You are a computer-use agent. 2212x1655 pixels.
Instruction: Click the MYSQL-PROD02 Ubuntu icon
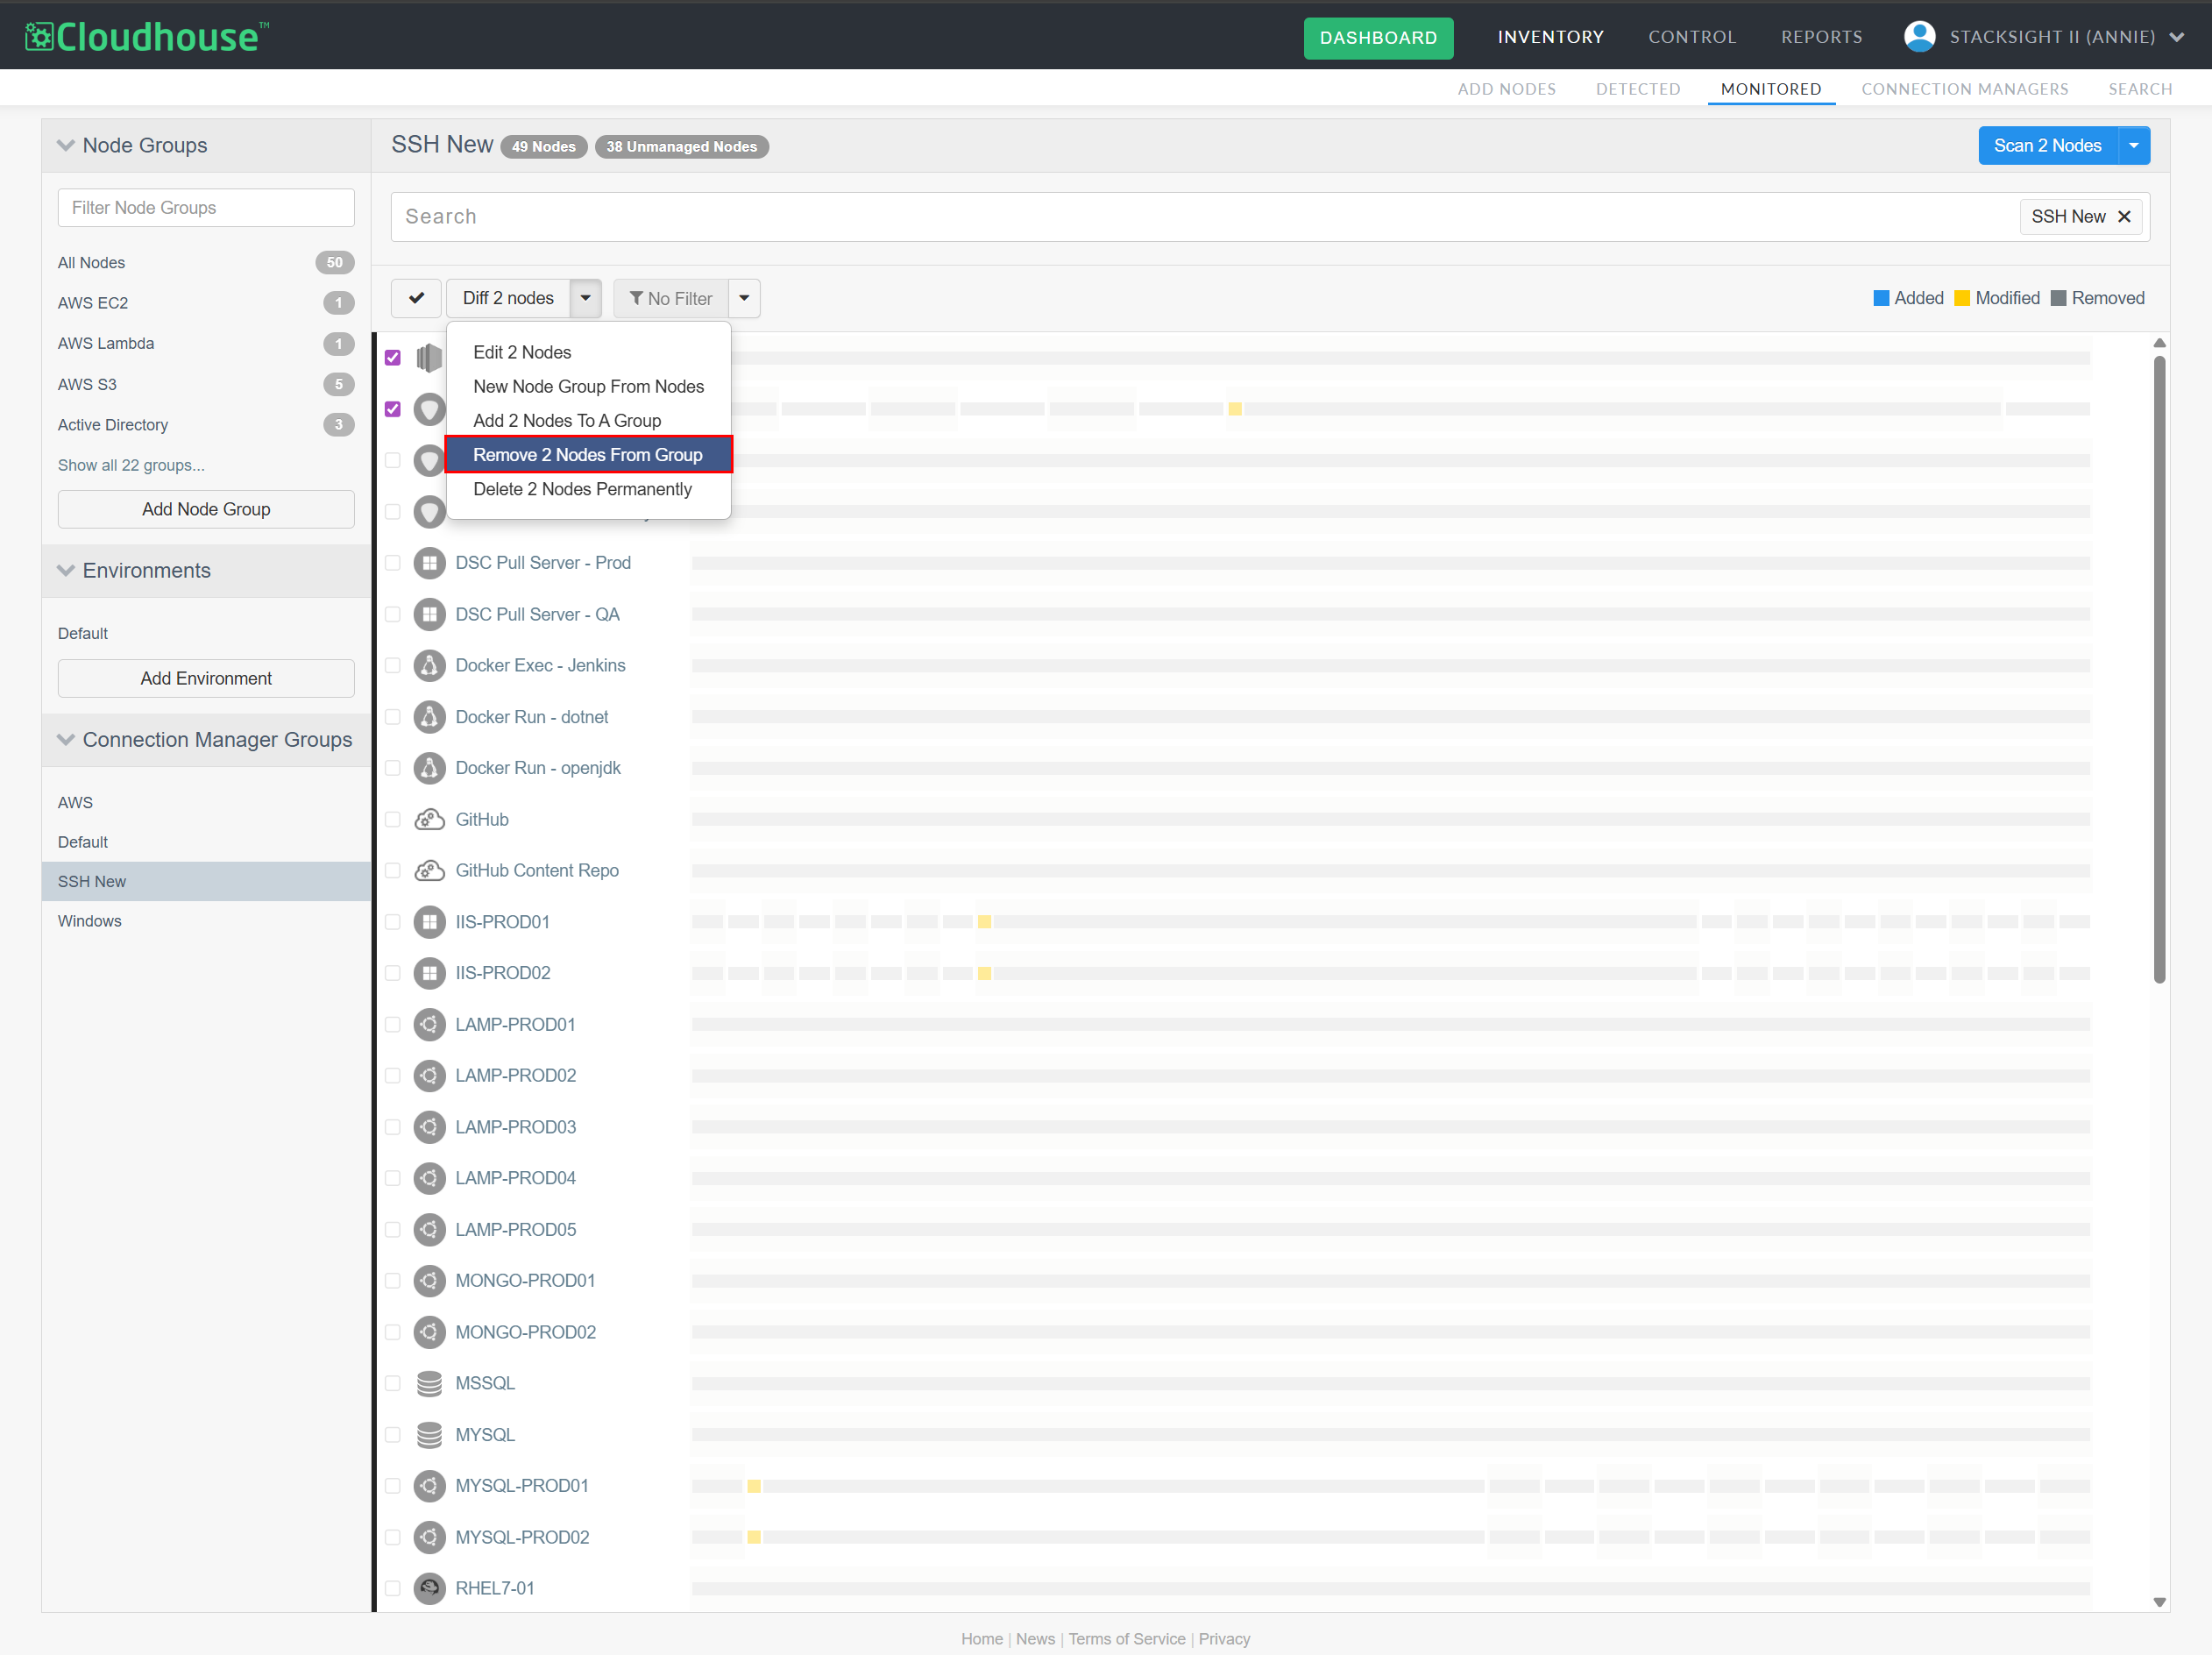click(429, 1537)
